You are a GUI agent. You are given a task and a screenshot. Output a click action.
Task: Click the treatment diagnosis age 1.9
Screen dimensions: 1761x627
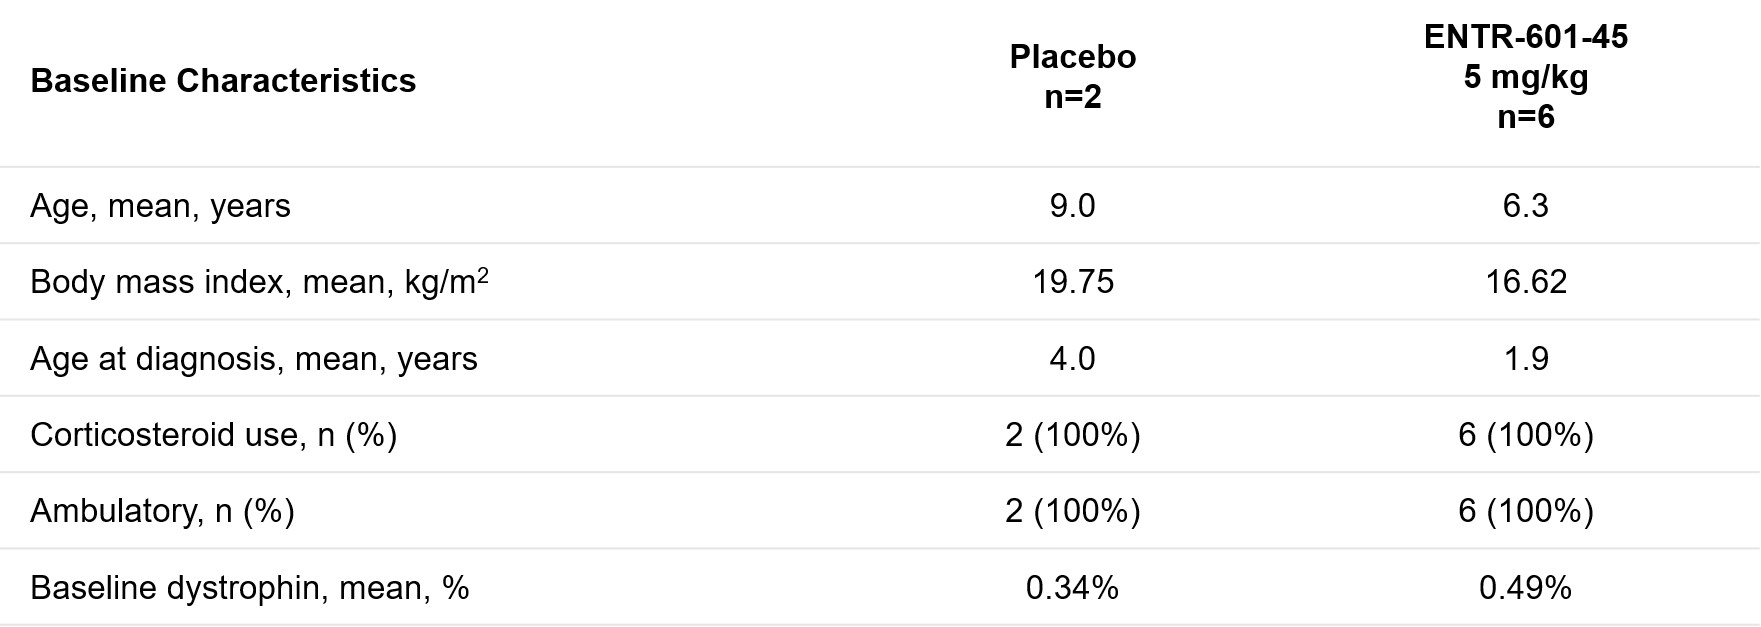pyautogui.click(x=1526, y=359)
